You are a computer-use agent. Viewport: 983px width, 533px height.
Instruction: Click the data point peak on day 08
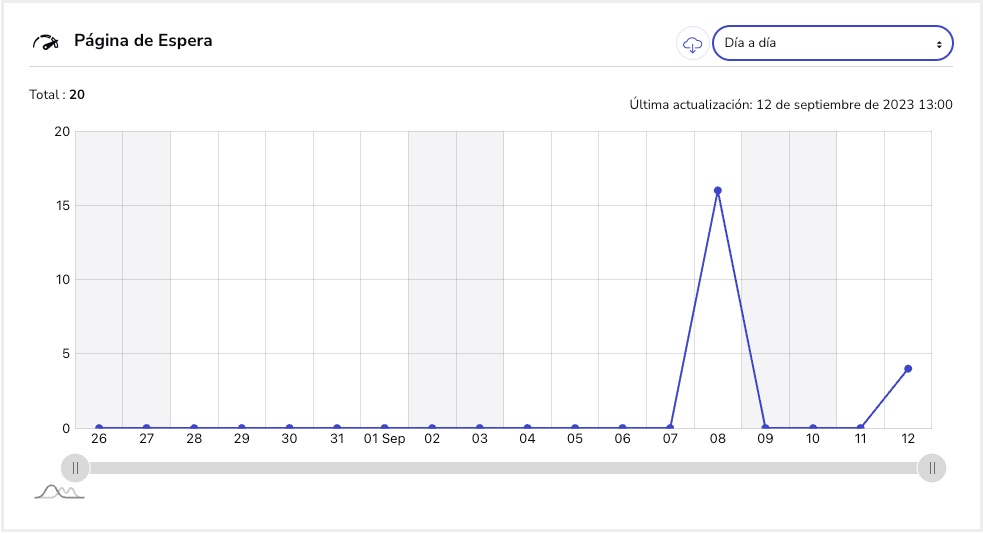[x=718, y=190]
